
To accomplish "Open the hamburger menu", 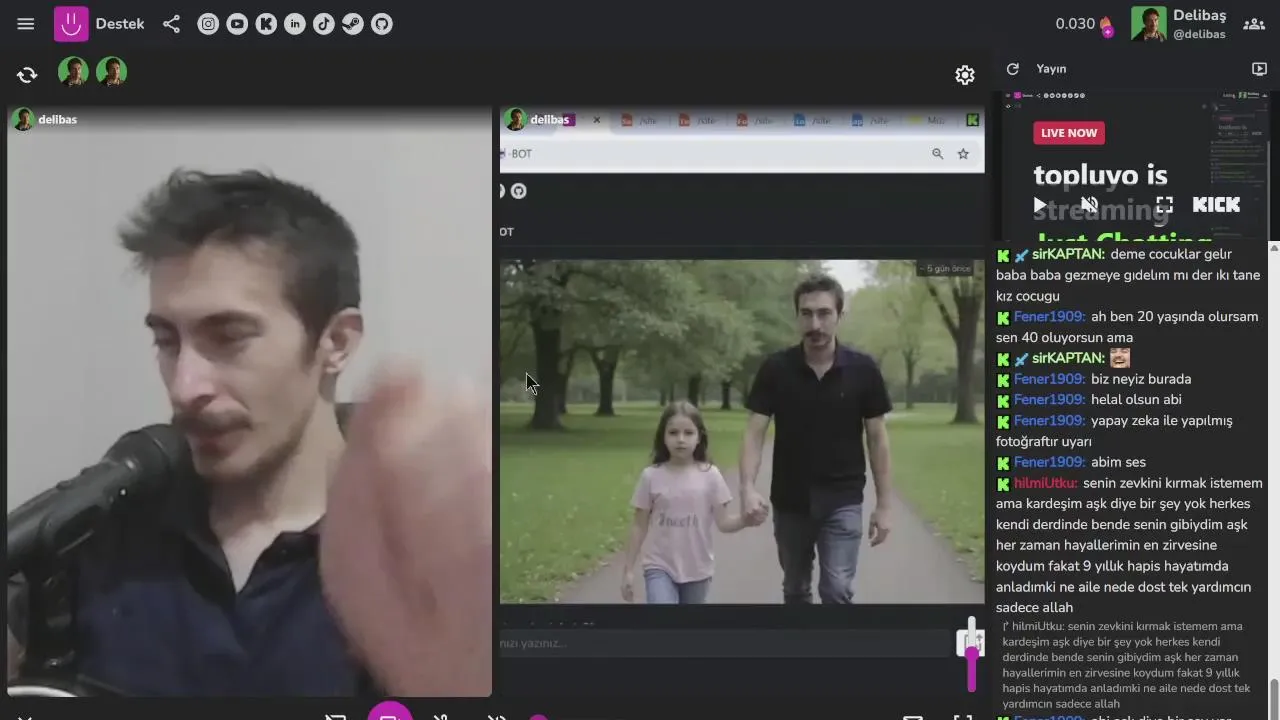I will pyautogui.click(x=26, y=24).
